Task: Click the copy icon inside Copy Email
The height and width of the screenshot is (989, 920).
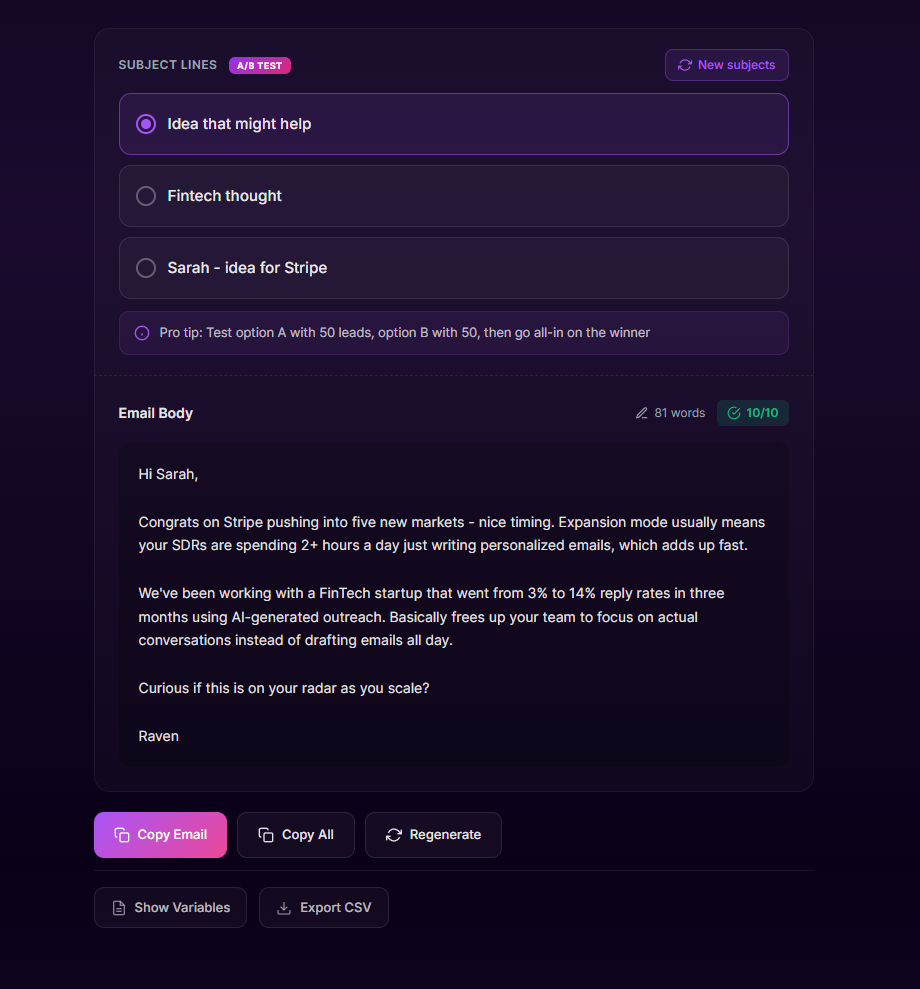Action: click(122, 834)
